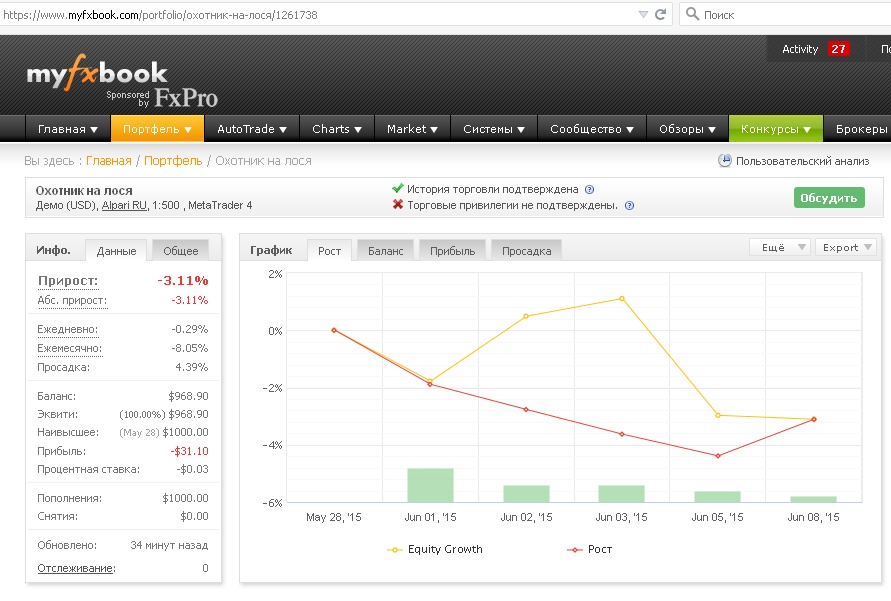This screenshot has width=891, height=601.
Task: Open the FxPro sponsor logo link
Action: [186, 98]
